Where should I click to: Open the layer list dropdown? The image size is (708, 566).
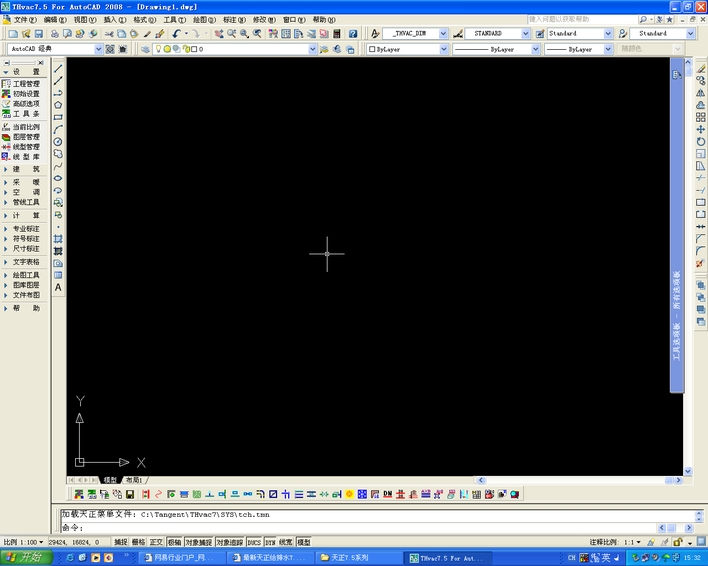pos(312,49)
